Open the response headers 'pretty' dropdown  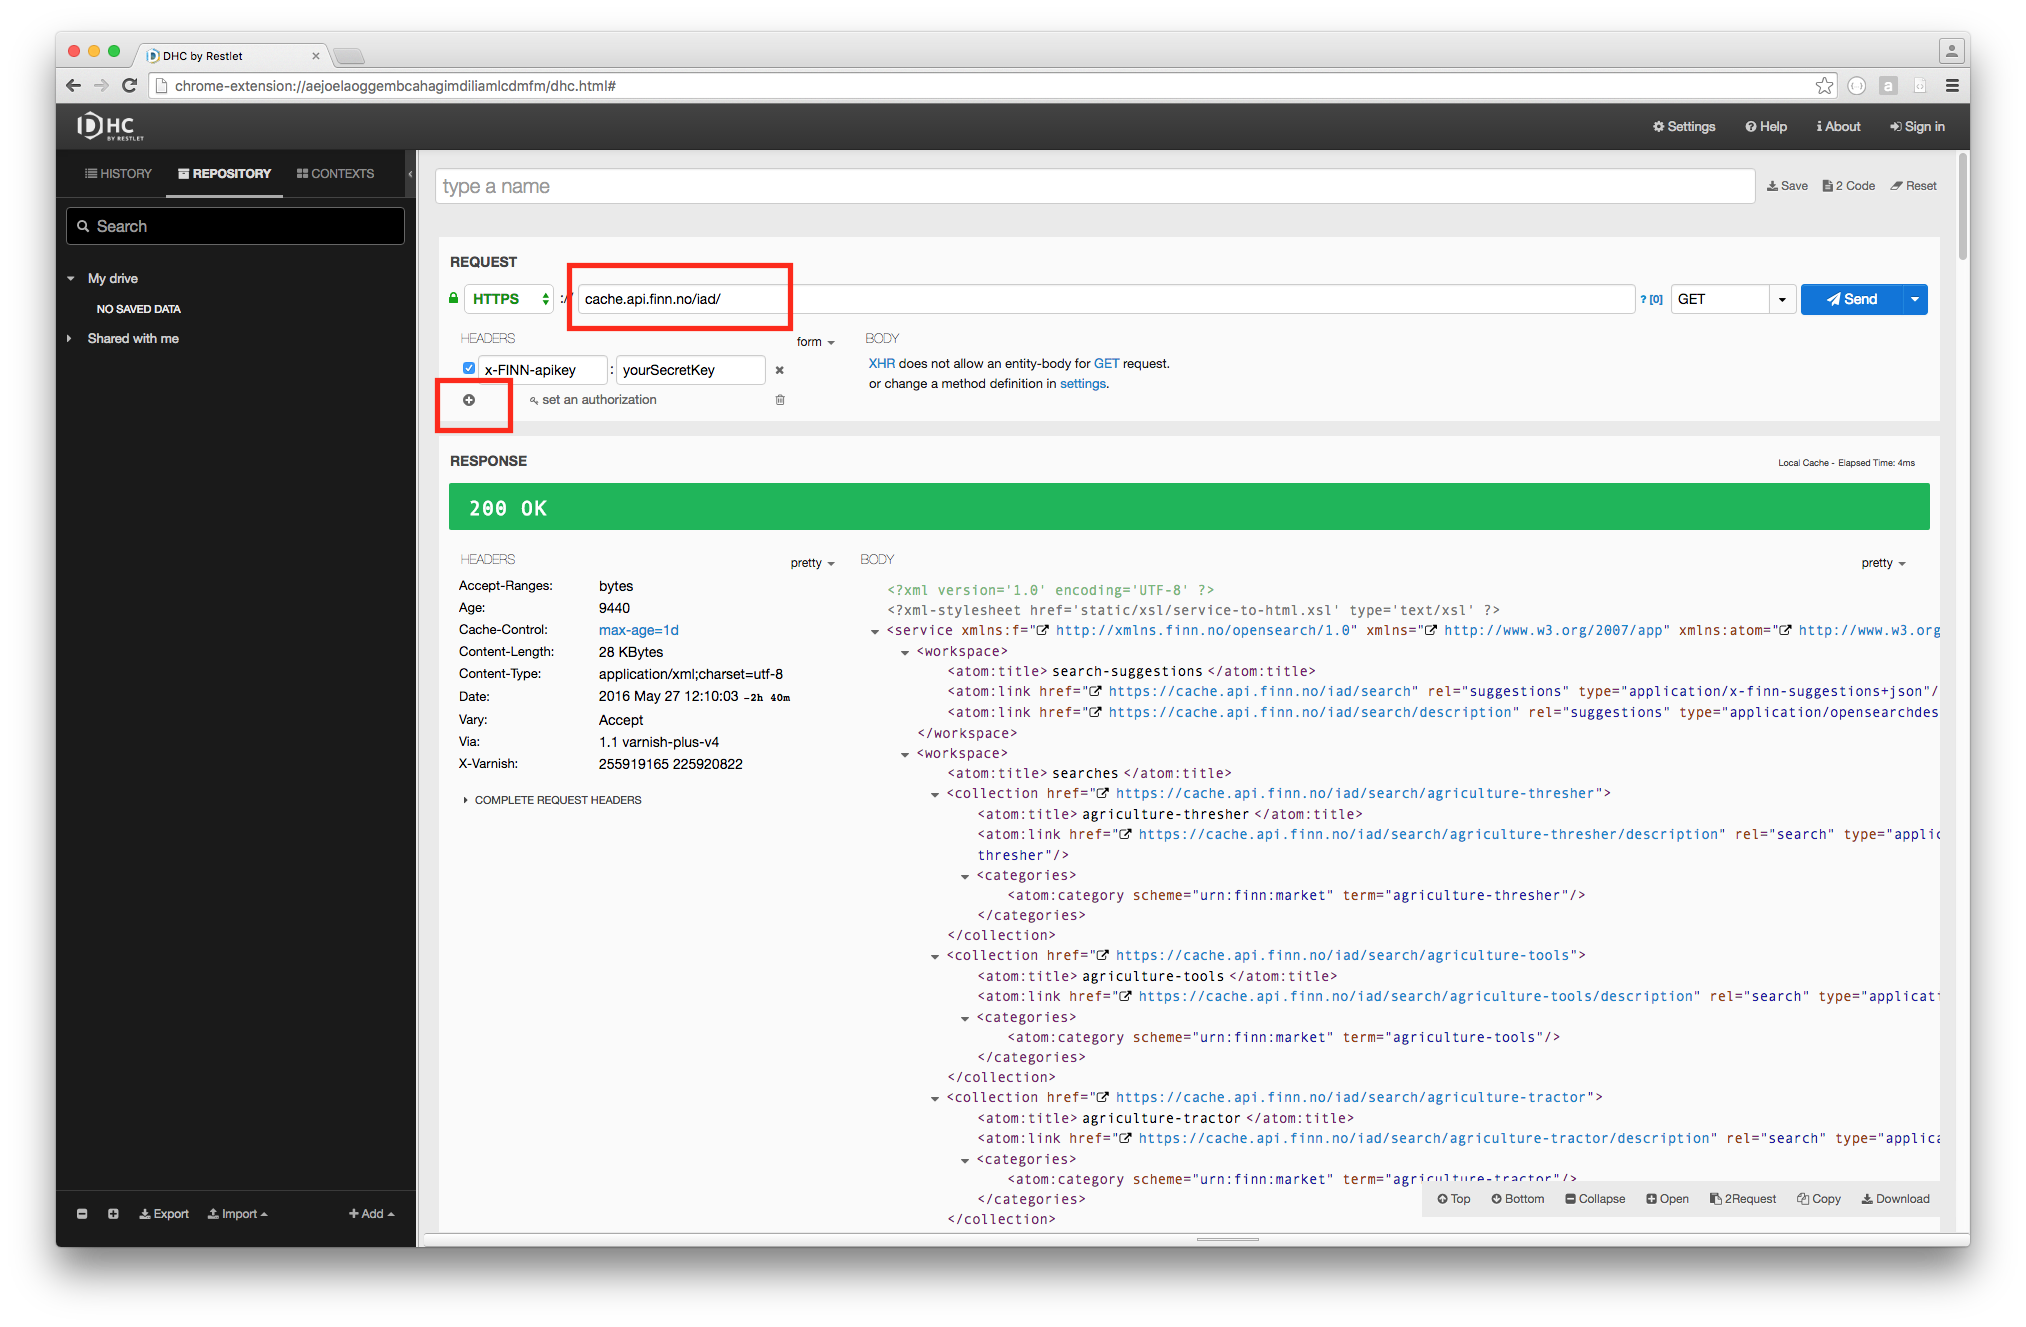point(813,563)
